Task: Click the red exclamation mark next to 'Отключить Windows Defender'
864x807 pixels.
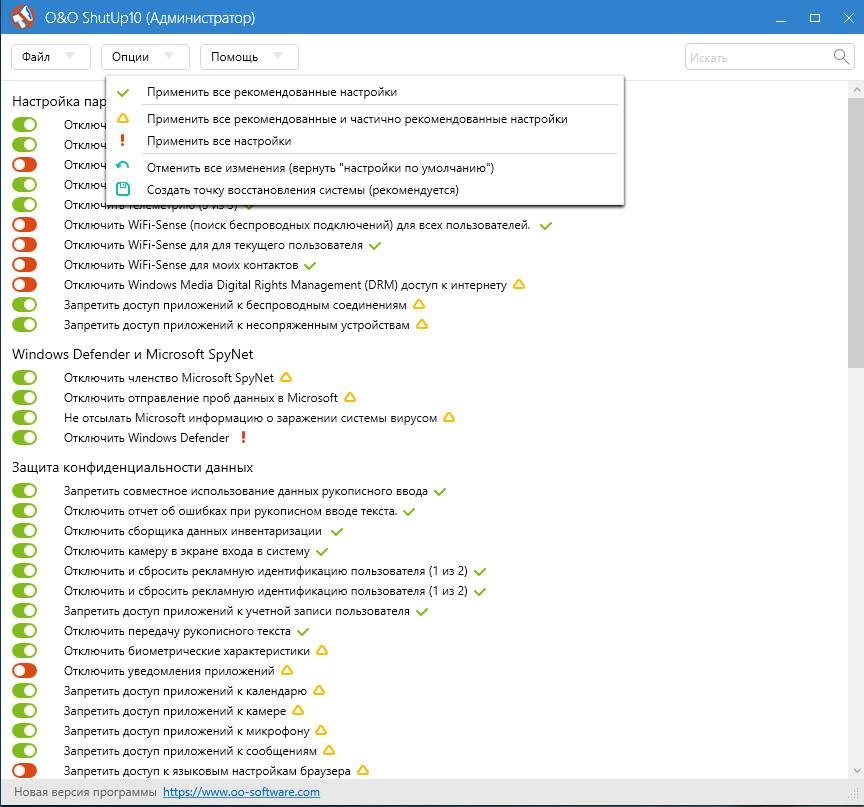Action: click(243, 437)
